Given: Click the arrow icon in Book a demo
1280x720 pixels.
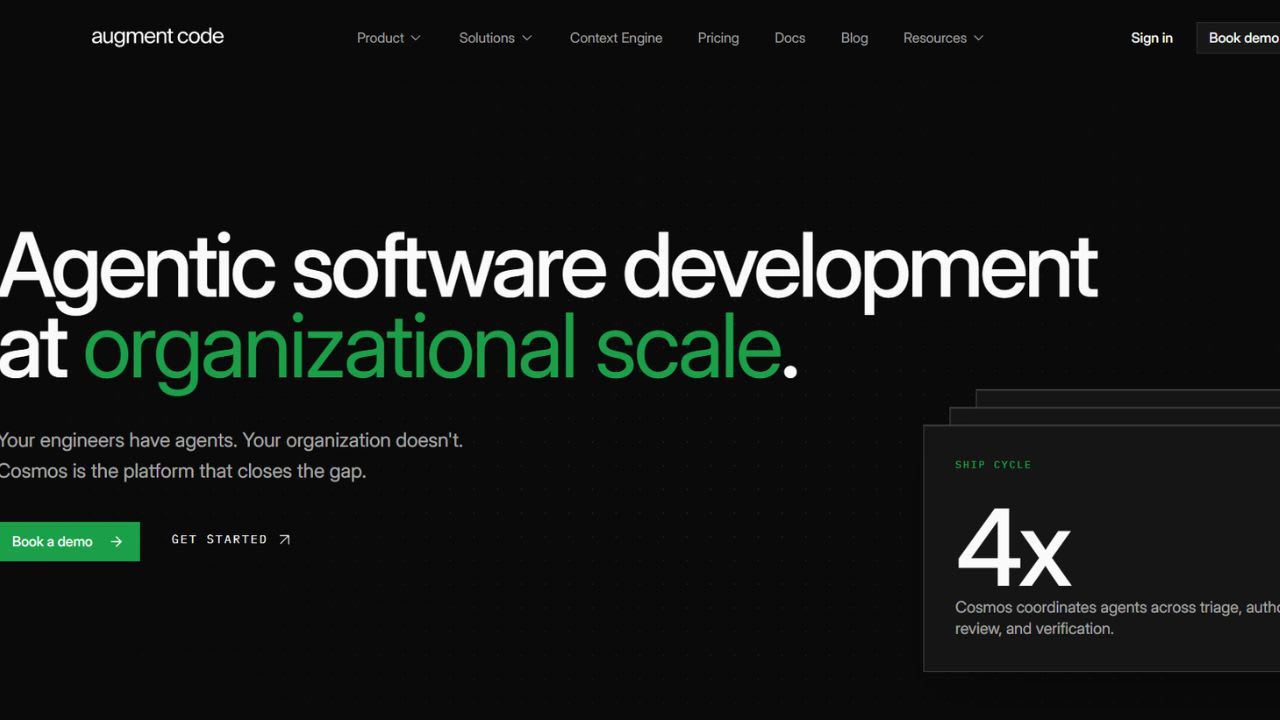Looking at the screenshot, I should [116, 541].
